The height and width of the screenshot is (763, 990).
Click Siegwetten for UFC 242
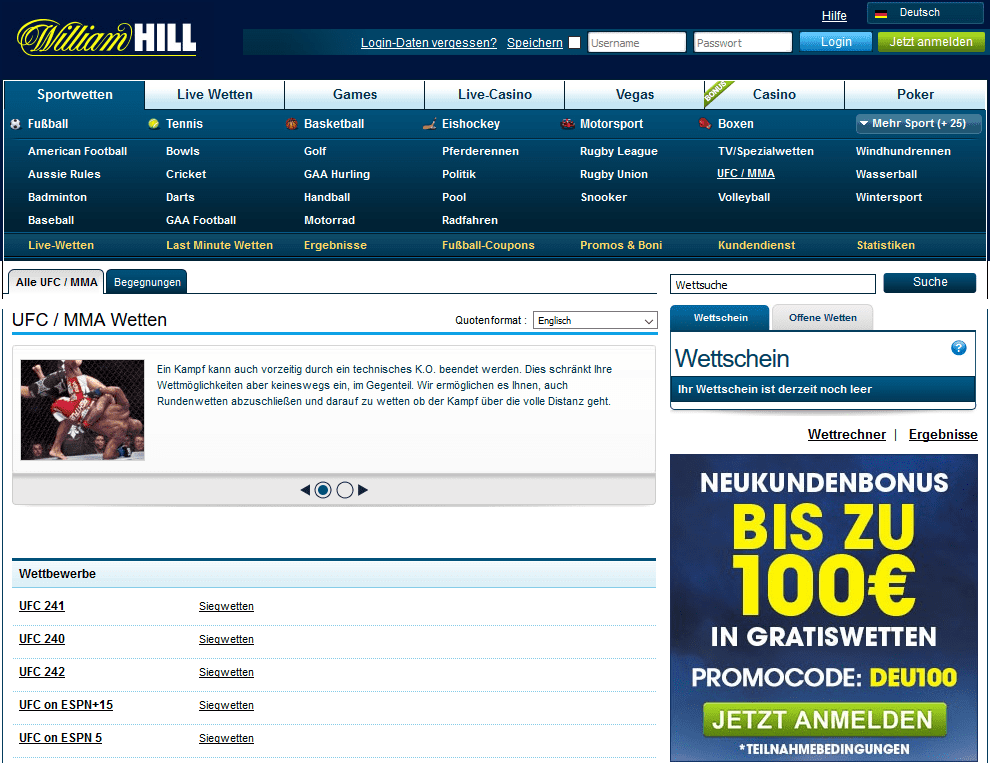[x=226, y=672]
